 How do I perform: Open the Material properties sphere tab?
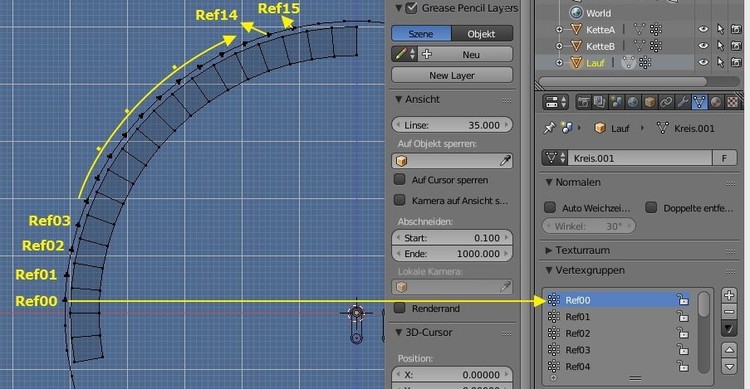point(716,102)
